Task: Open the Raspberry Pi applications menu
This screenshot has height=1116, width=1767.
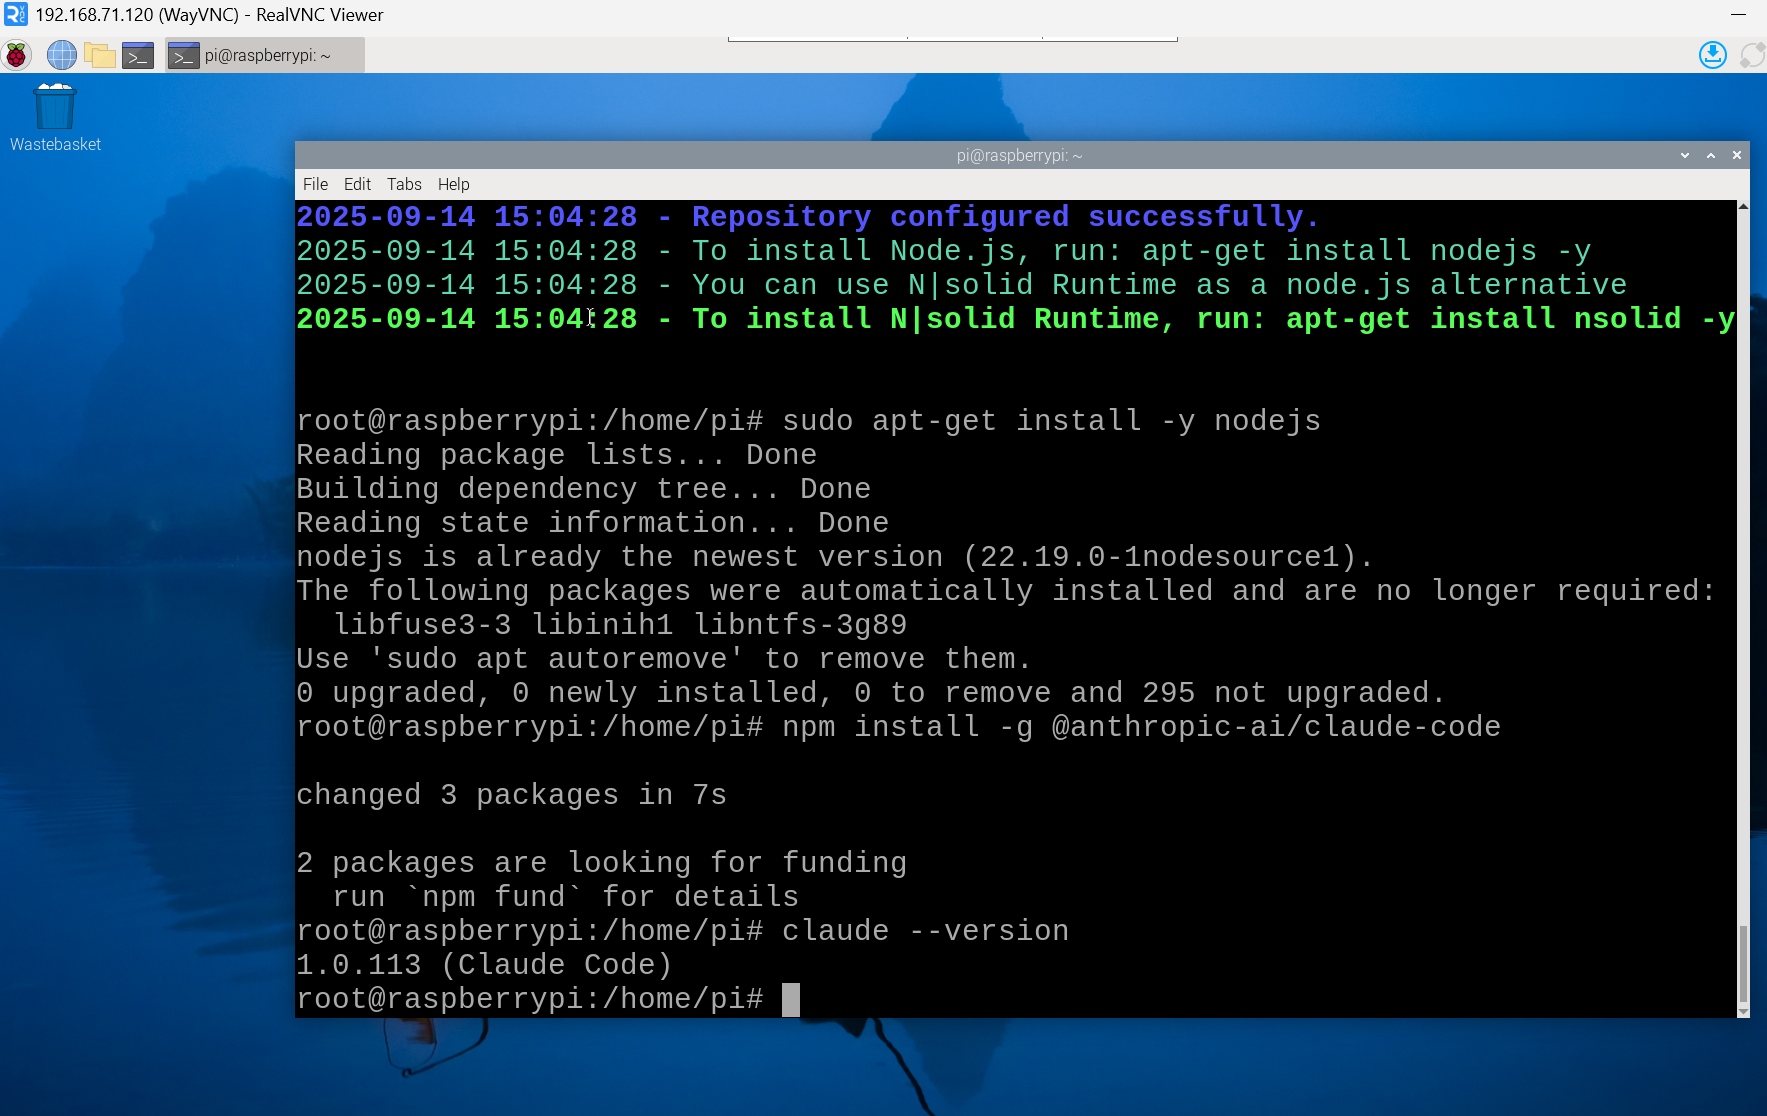Action: pyautogui.click(x=16, y=55)
